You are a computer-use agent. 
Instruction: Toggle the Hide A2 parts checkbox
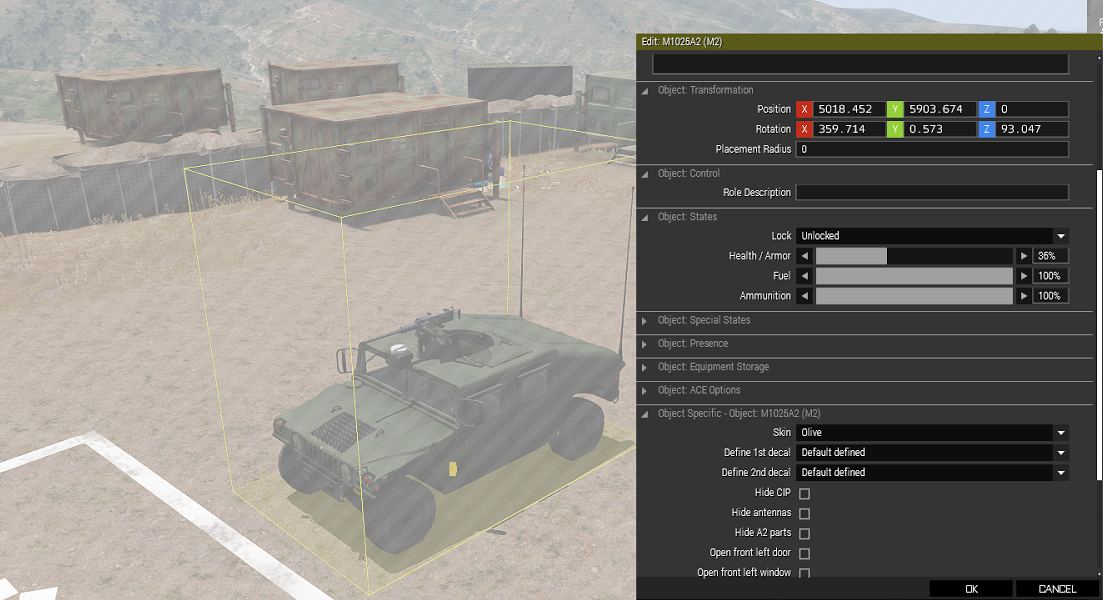coord(805,533)
